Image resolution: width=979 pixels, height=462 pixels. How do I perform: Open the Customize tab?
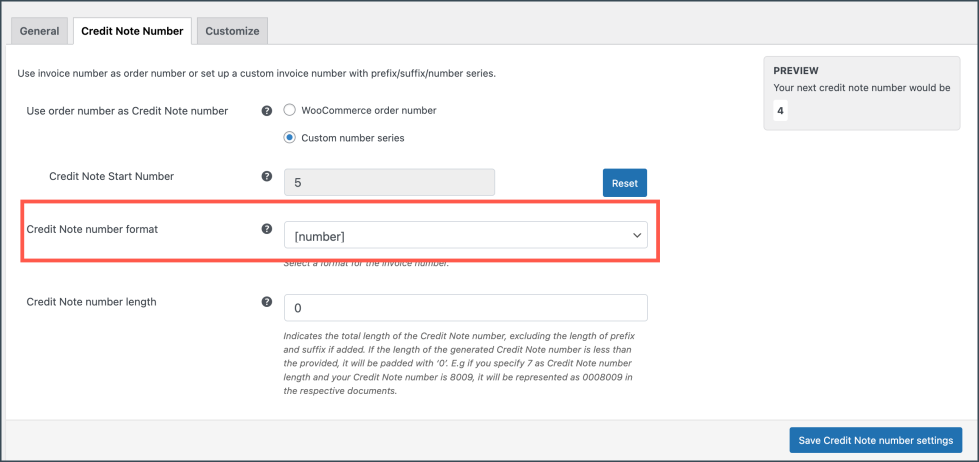pos(232,31)
